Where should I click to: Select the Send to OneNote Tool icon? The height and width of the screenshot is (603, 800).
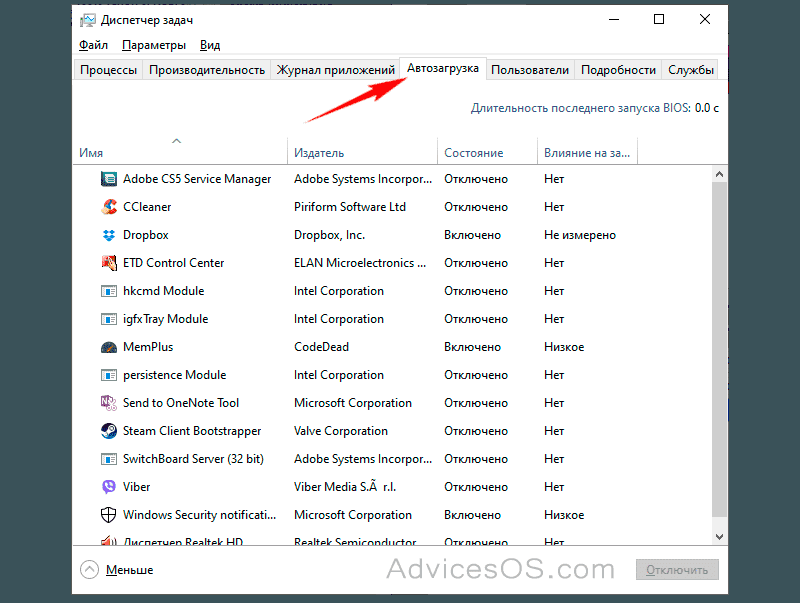click(x=108, y=403)
